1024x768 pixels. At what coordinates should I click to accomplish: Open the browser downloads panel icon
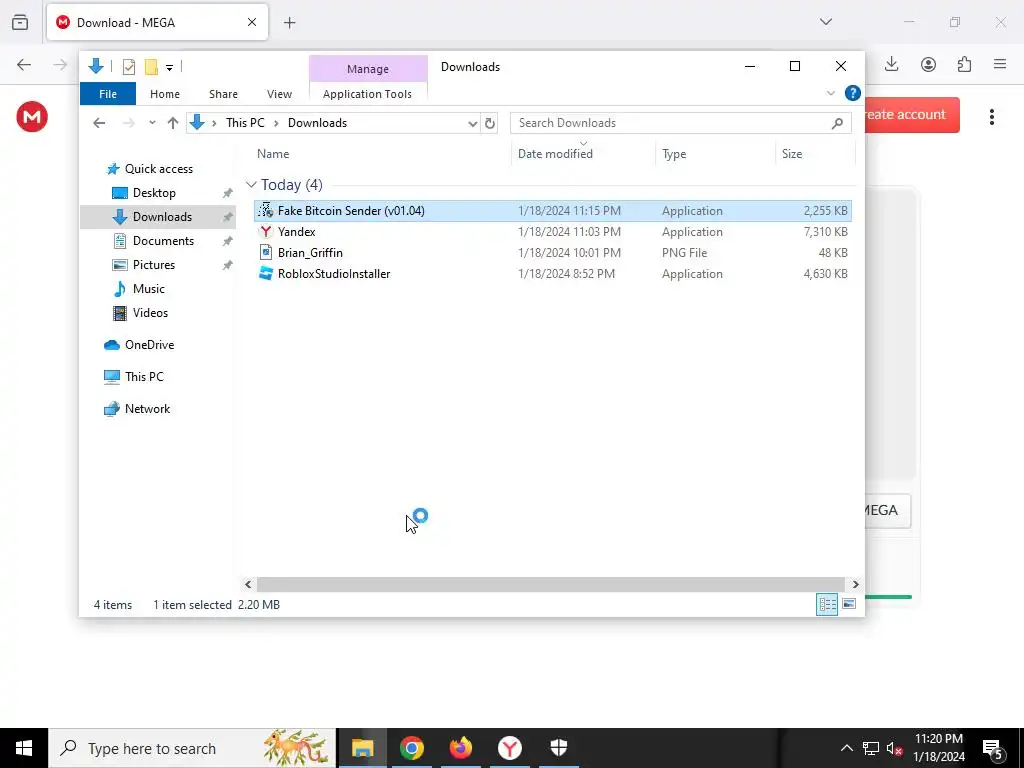pos(891,64)
